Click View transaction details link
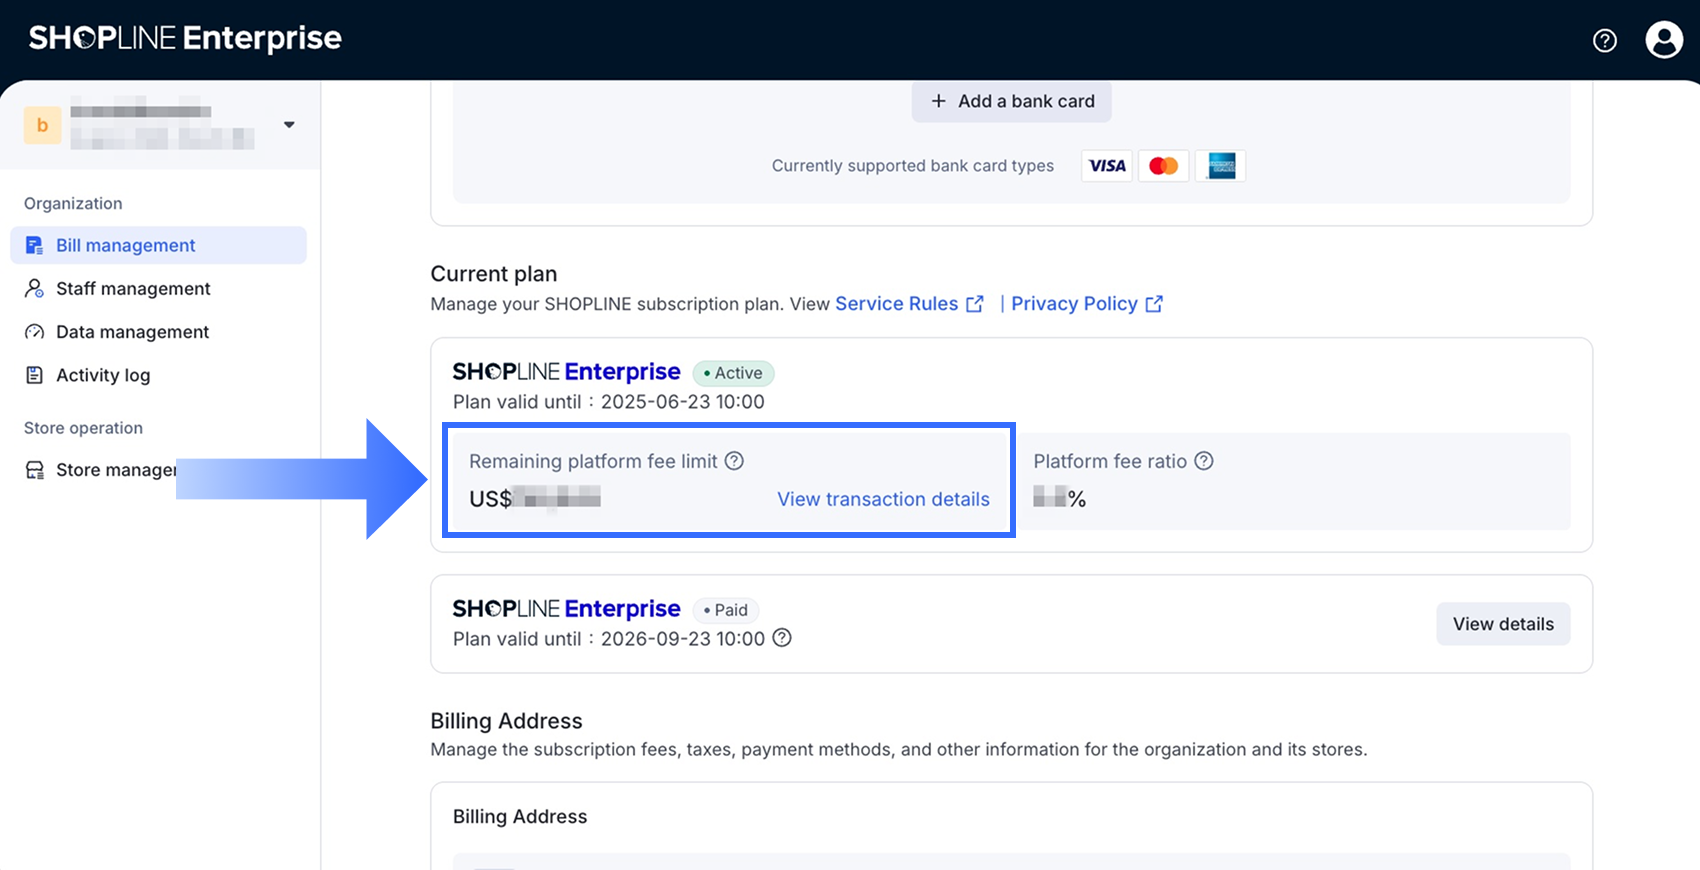 883,499
